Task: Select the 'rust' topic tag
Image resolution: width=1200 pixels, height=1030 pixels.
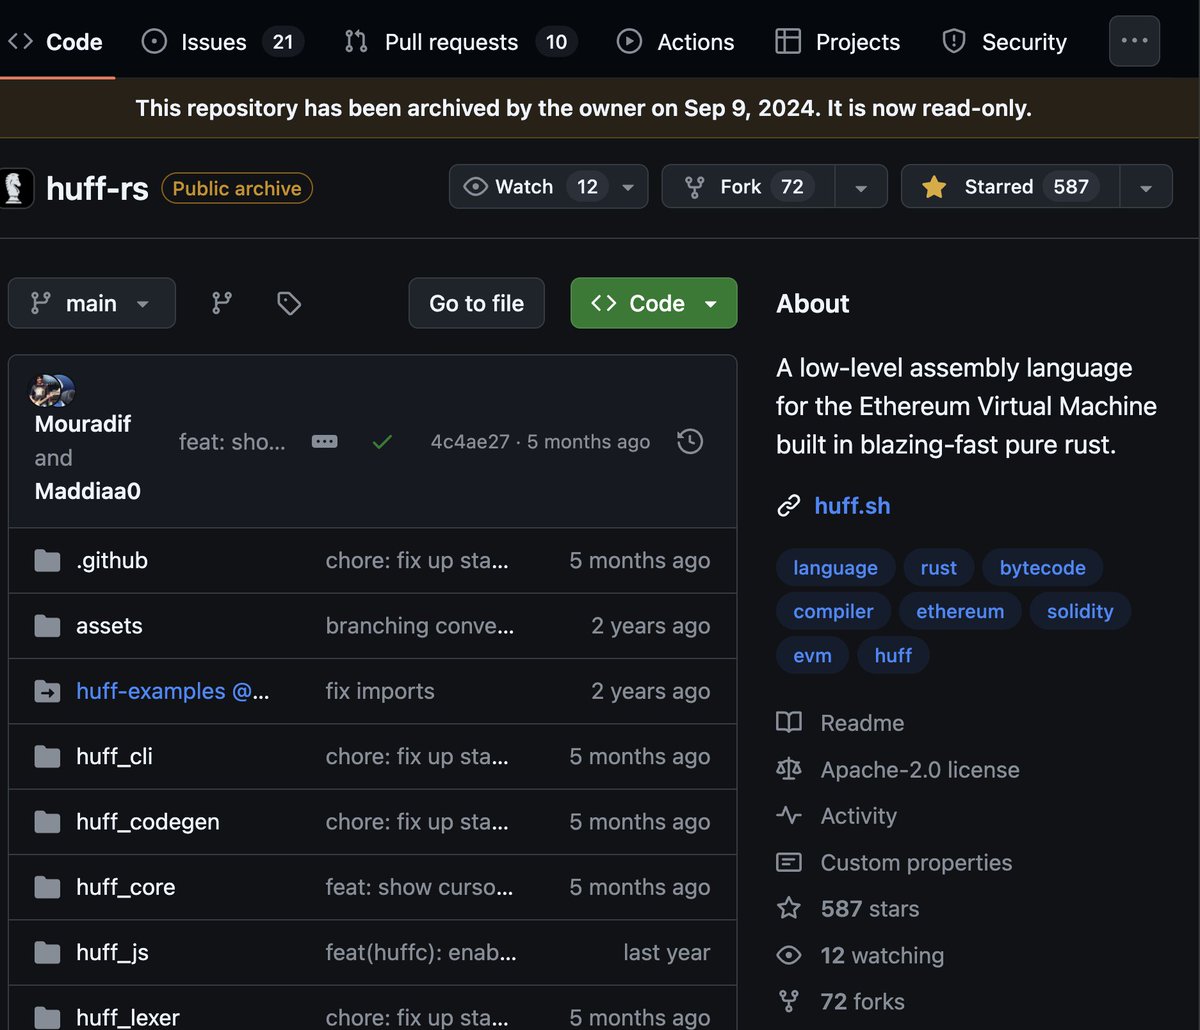Action: click(938, 568)
